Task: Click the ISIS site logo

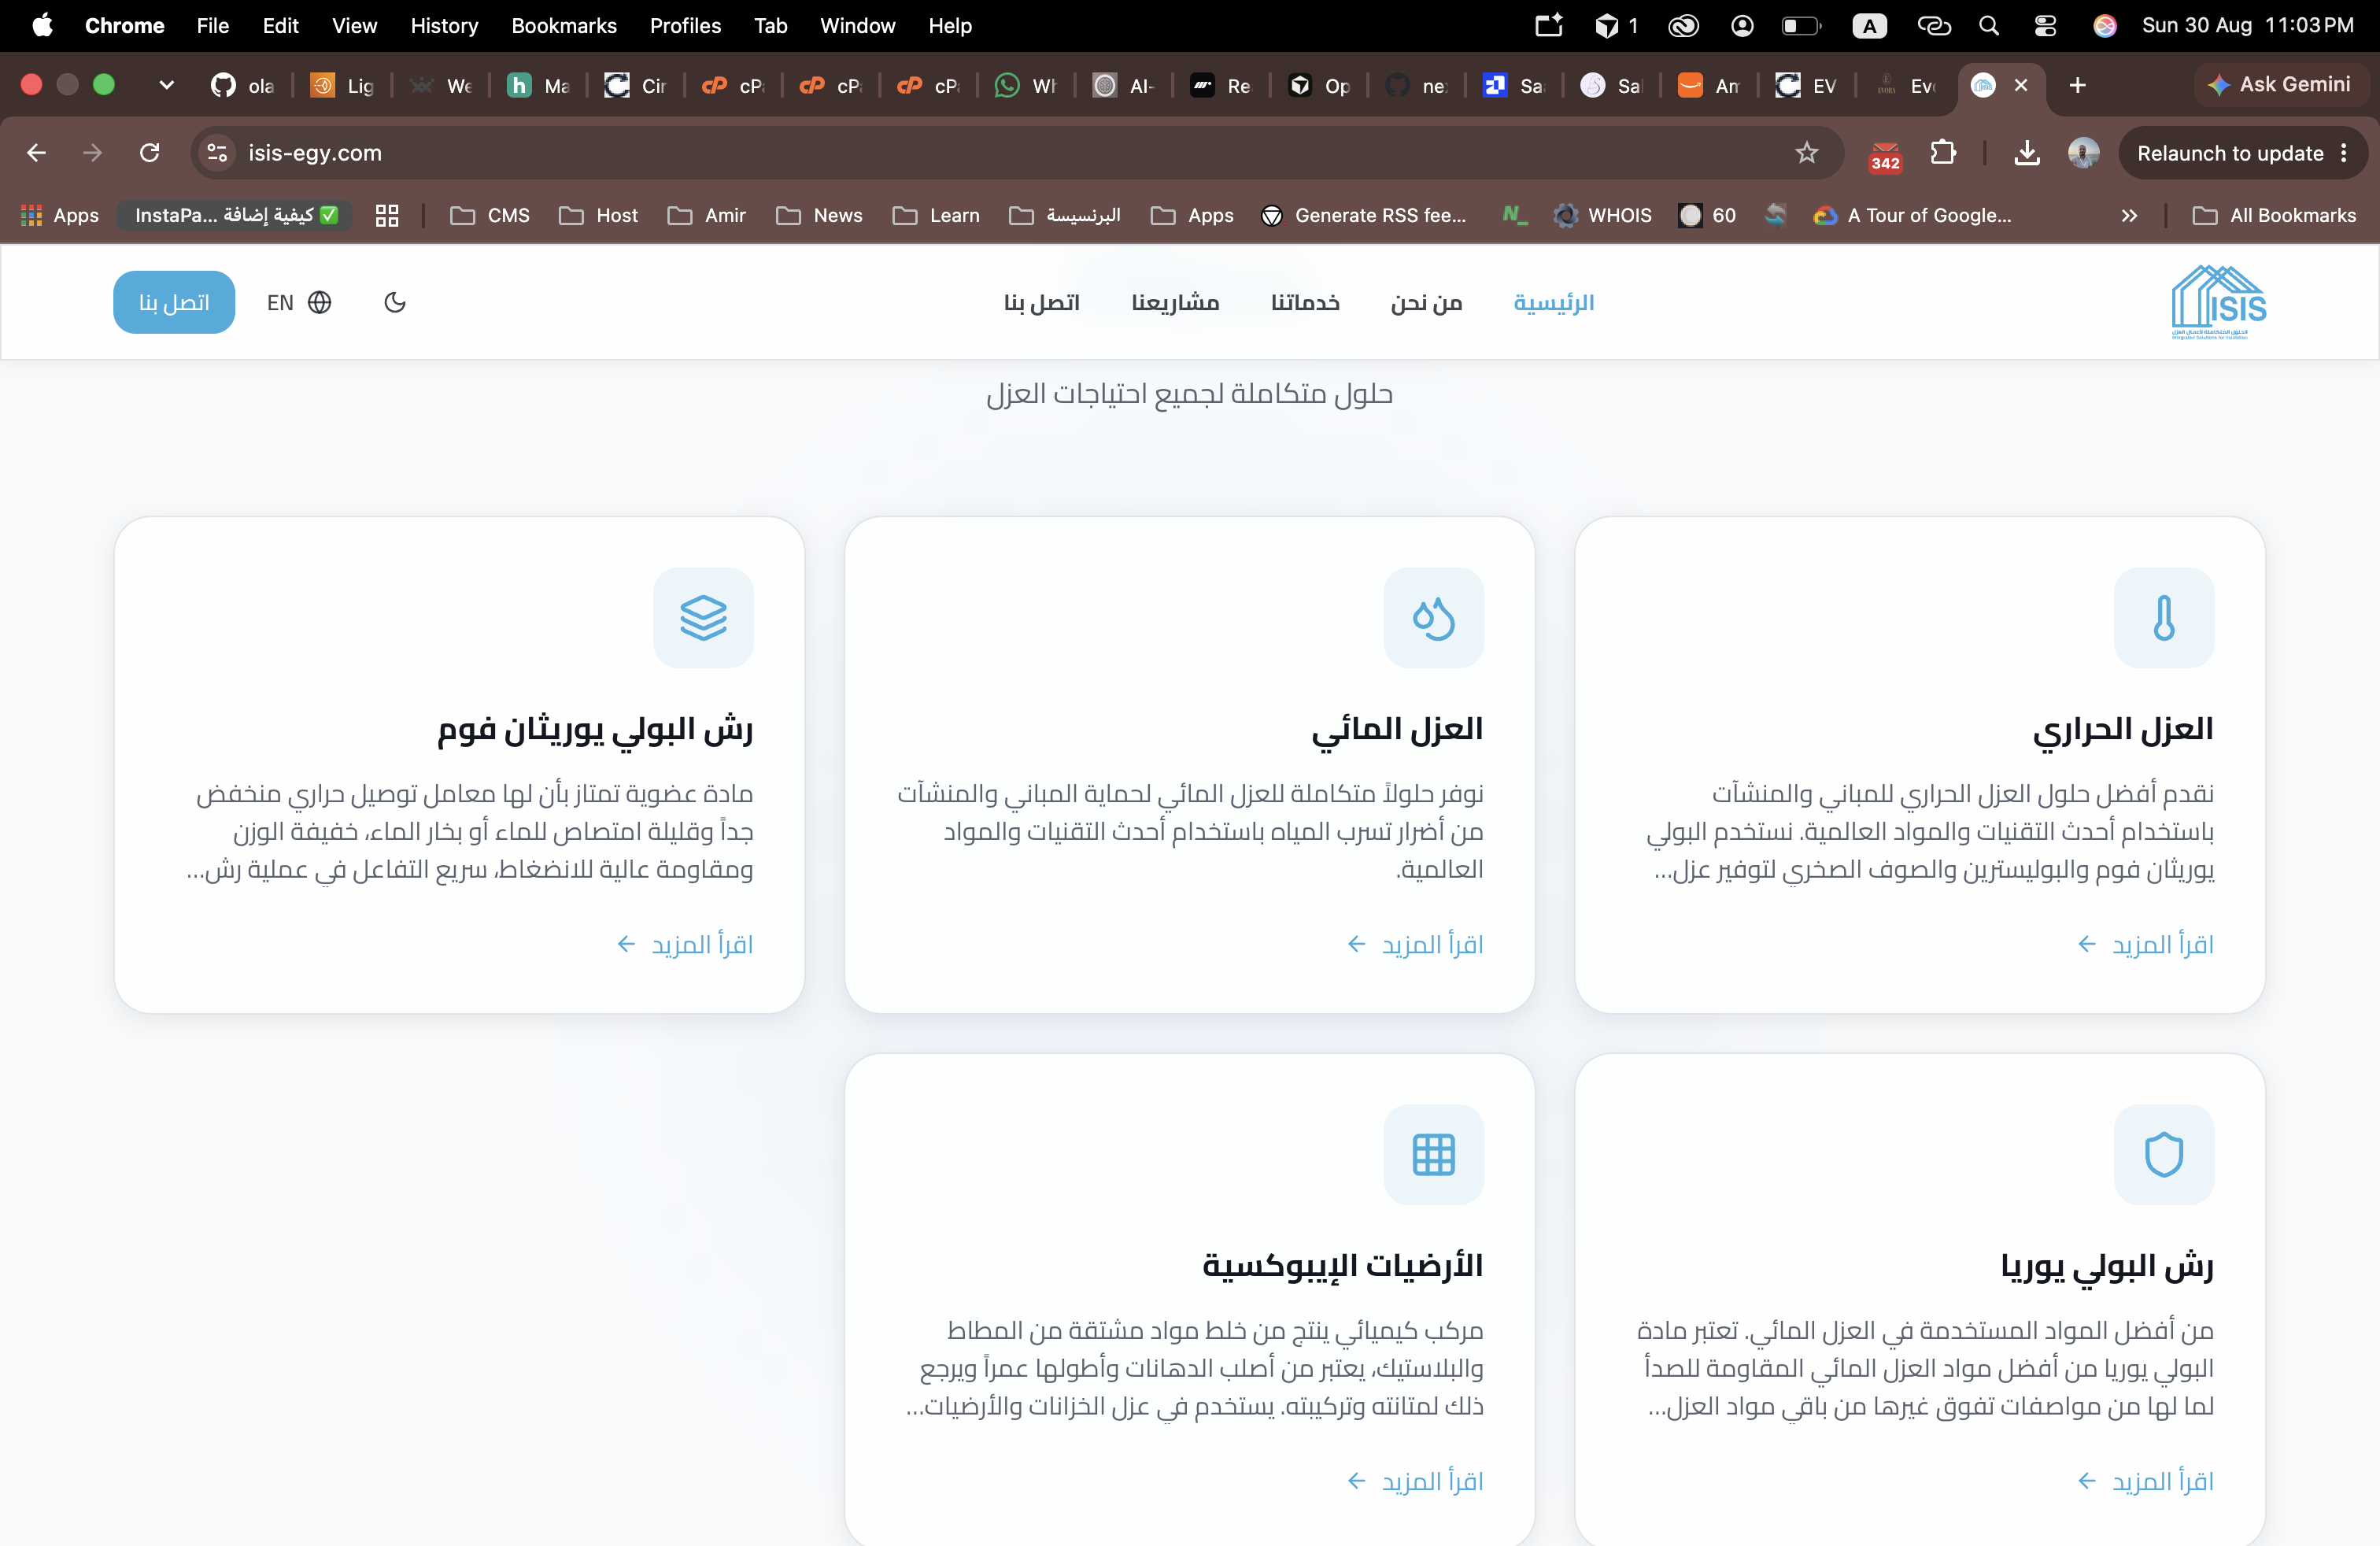Action: 2218,302
